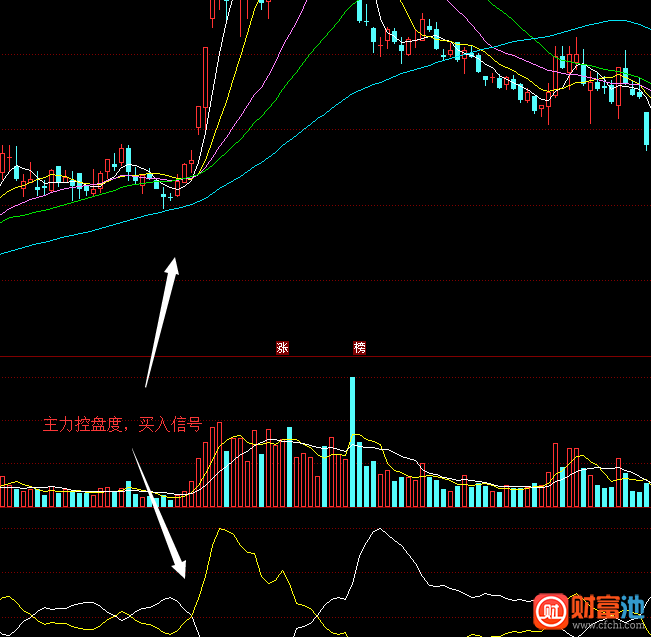Select the tallest cyan volume bar
The width and height of the screenshot is (651, 637).
(352, 442)
